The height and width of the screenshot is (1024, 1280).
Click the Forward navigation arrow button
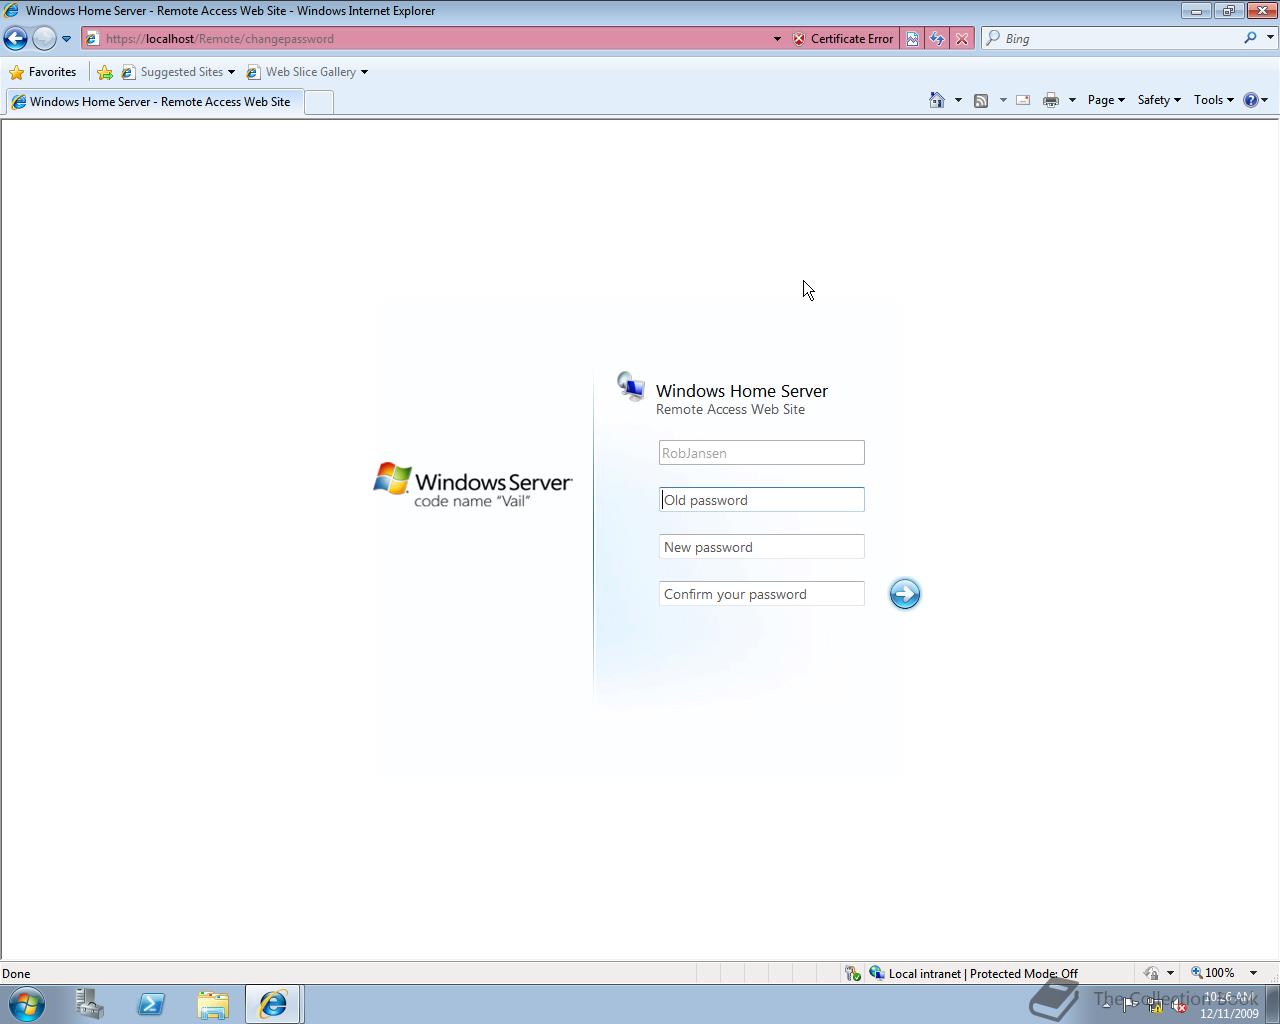(44, 39)
